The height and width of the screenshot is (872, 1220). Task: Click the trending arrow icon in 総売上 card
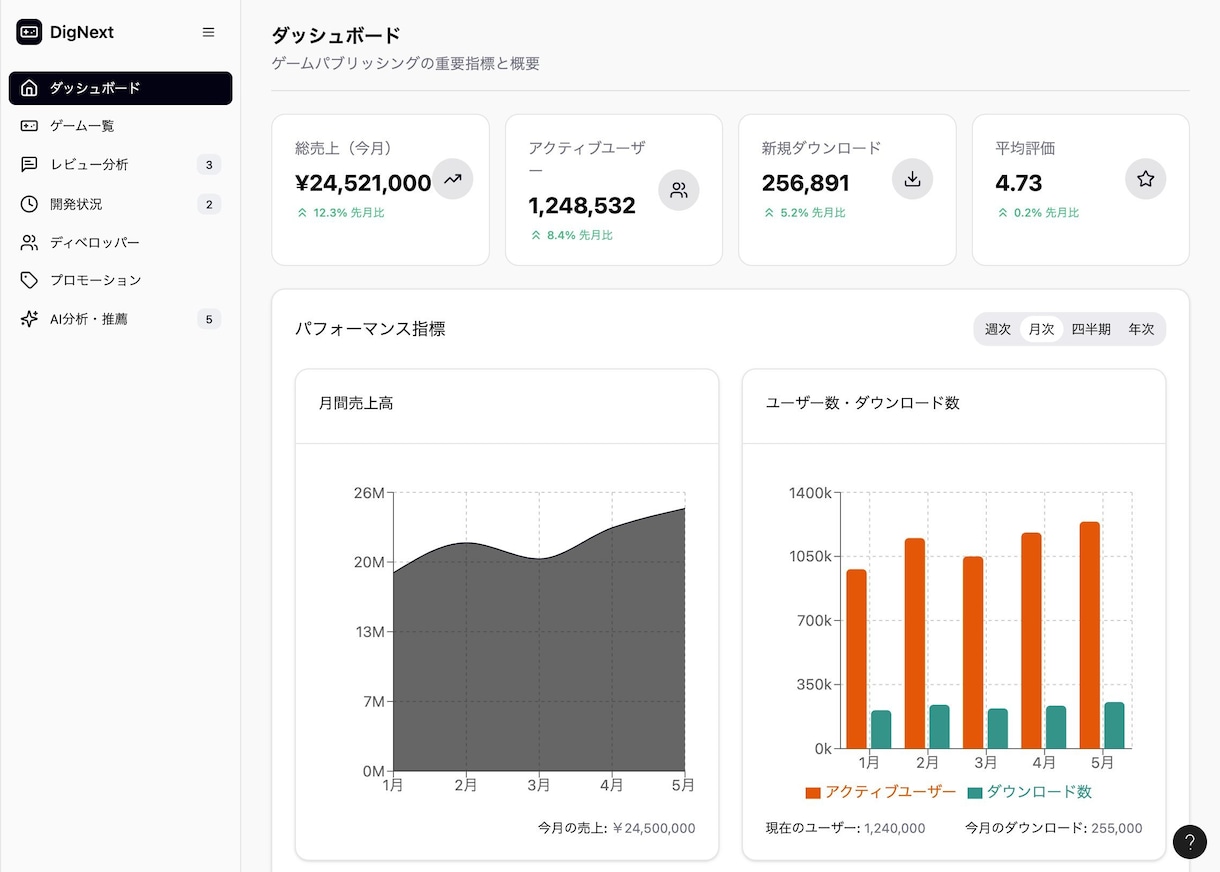452,179
